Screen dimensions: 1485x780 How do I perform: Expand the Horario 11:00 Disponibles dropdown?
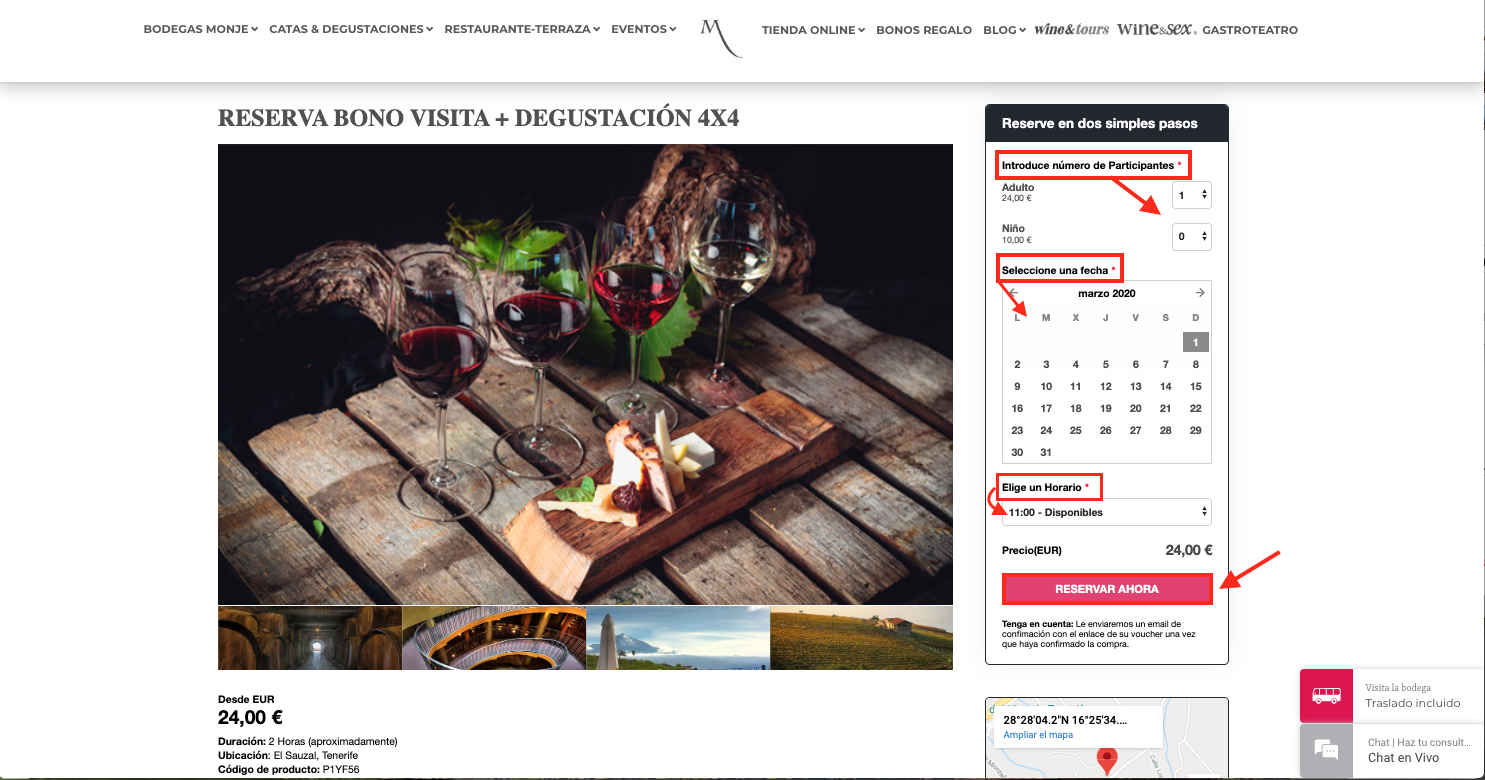pyautogui.click(x=1107, y=512)
